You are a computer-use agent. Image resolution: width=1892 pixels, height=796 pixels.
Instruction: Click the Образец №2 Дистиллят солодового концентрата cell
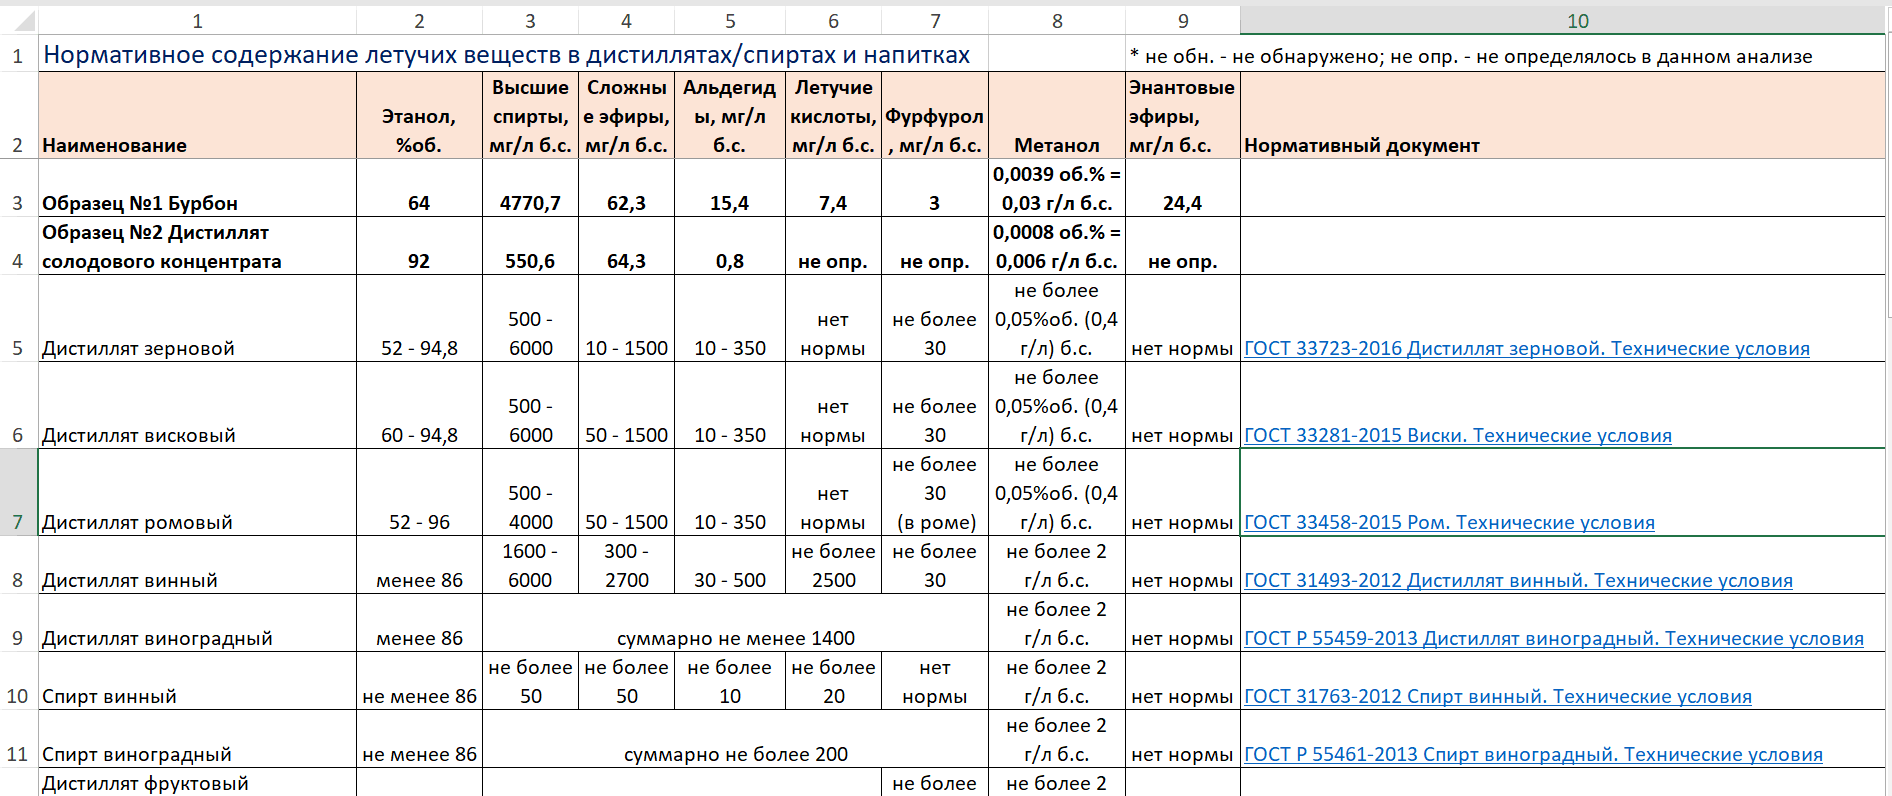(x=197, y=247)
